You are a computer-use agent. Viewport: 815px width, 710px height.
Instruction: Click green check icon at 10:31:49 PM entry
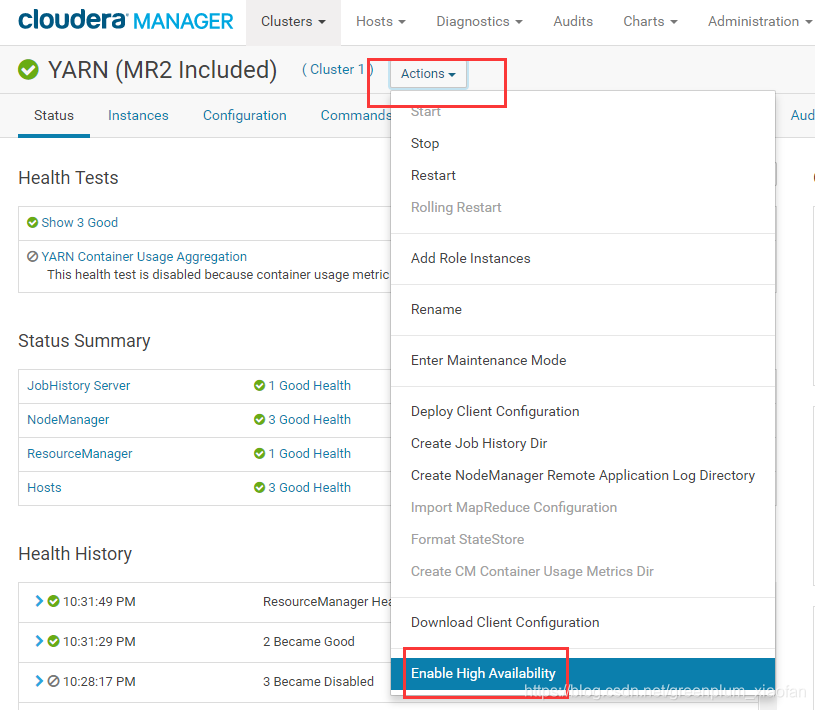click(x=53, y=601)
